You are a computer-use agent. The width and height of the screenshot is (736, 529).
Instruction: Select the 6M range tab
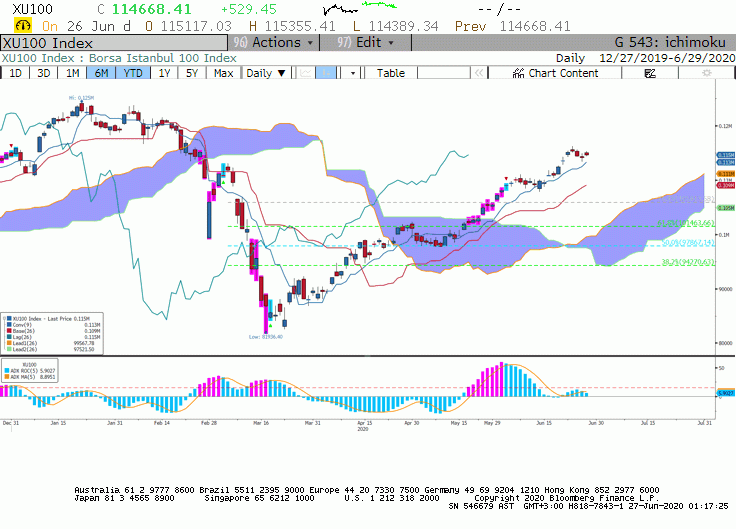tap(101, 73)
